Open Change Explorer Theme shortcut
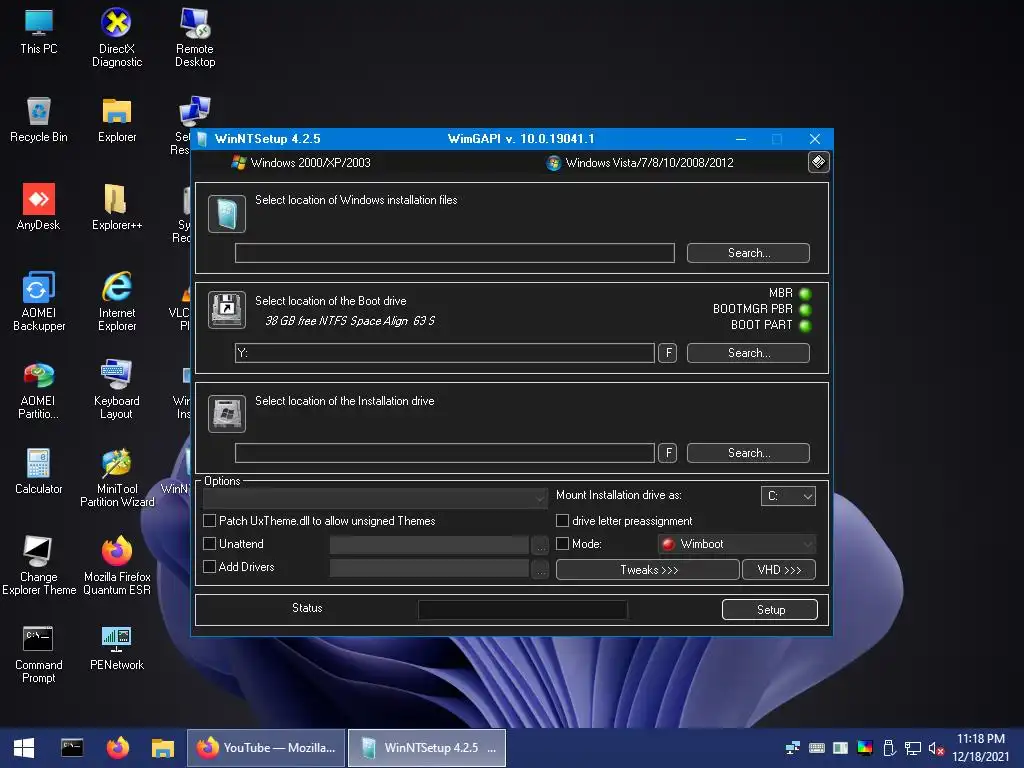Screen dimensions: 1024x768 tap(39, 566)
